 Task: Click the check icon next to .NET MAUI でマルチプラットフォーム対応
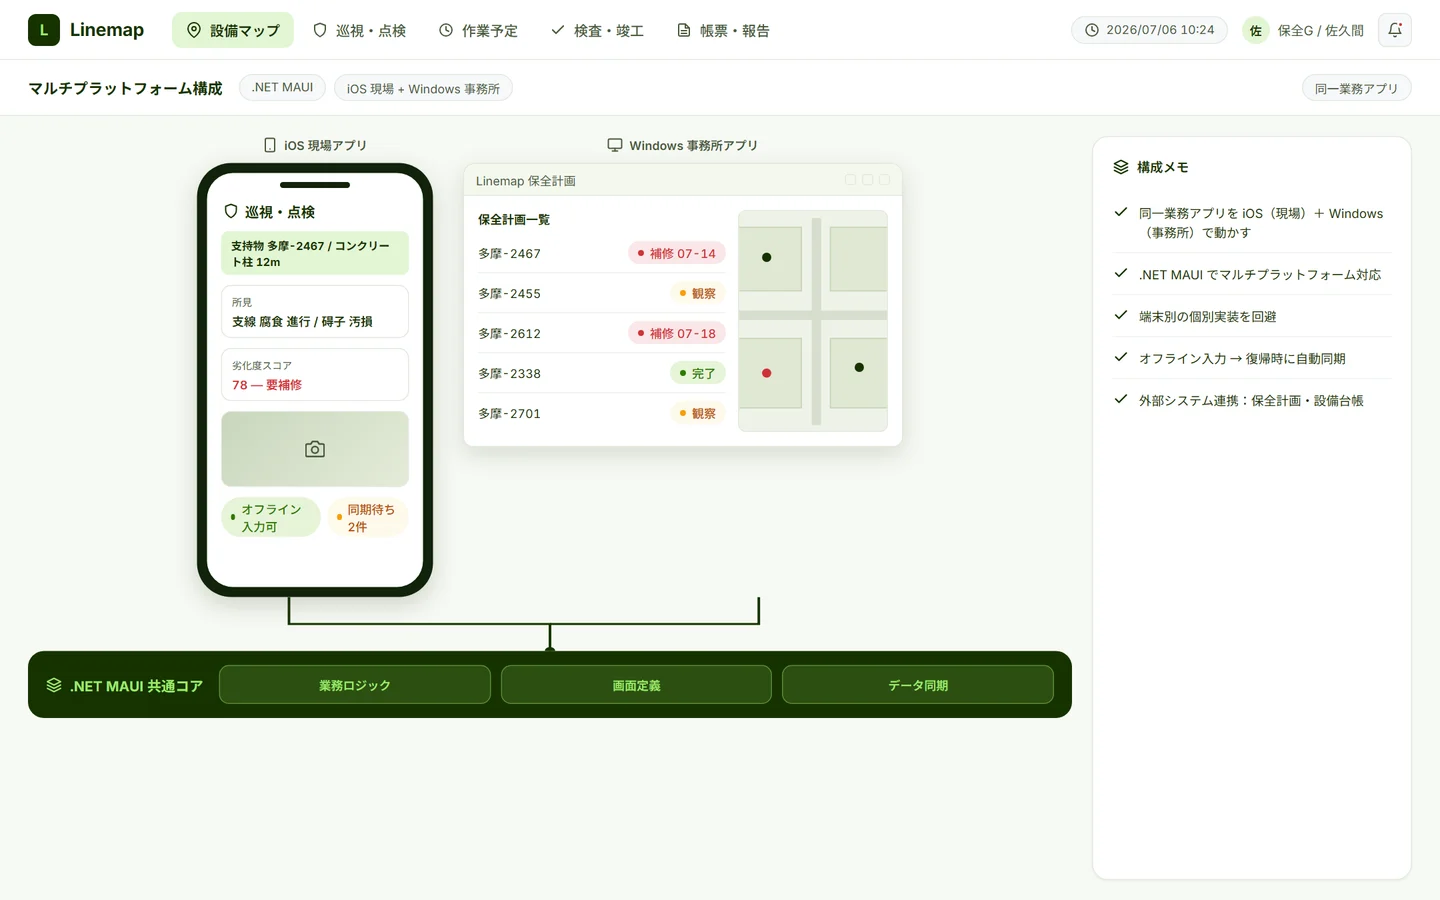tap(1121, 273)
